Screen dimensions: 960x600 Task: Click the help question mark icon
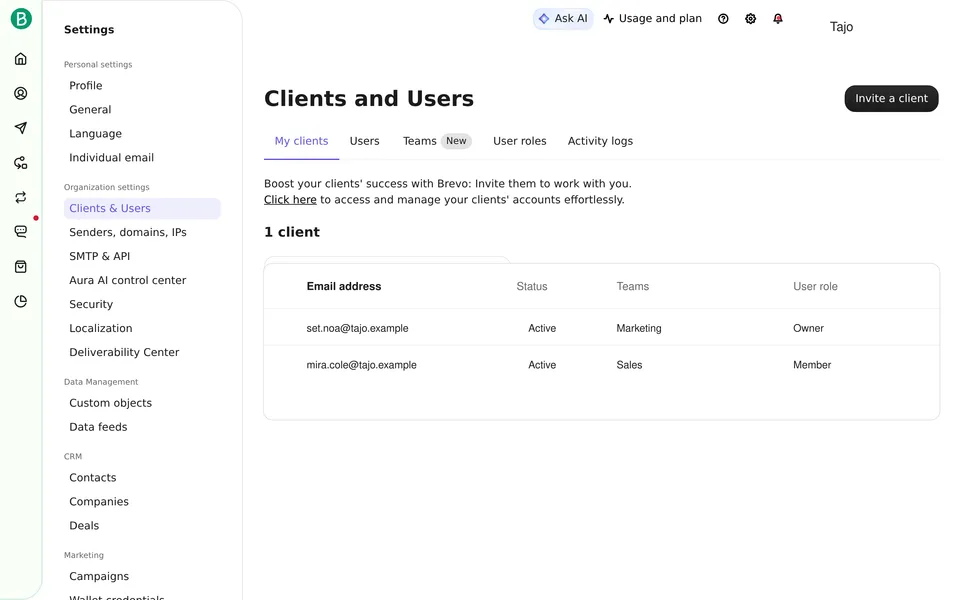coord(723,19)
